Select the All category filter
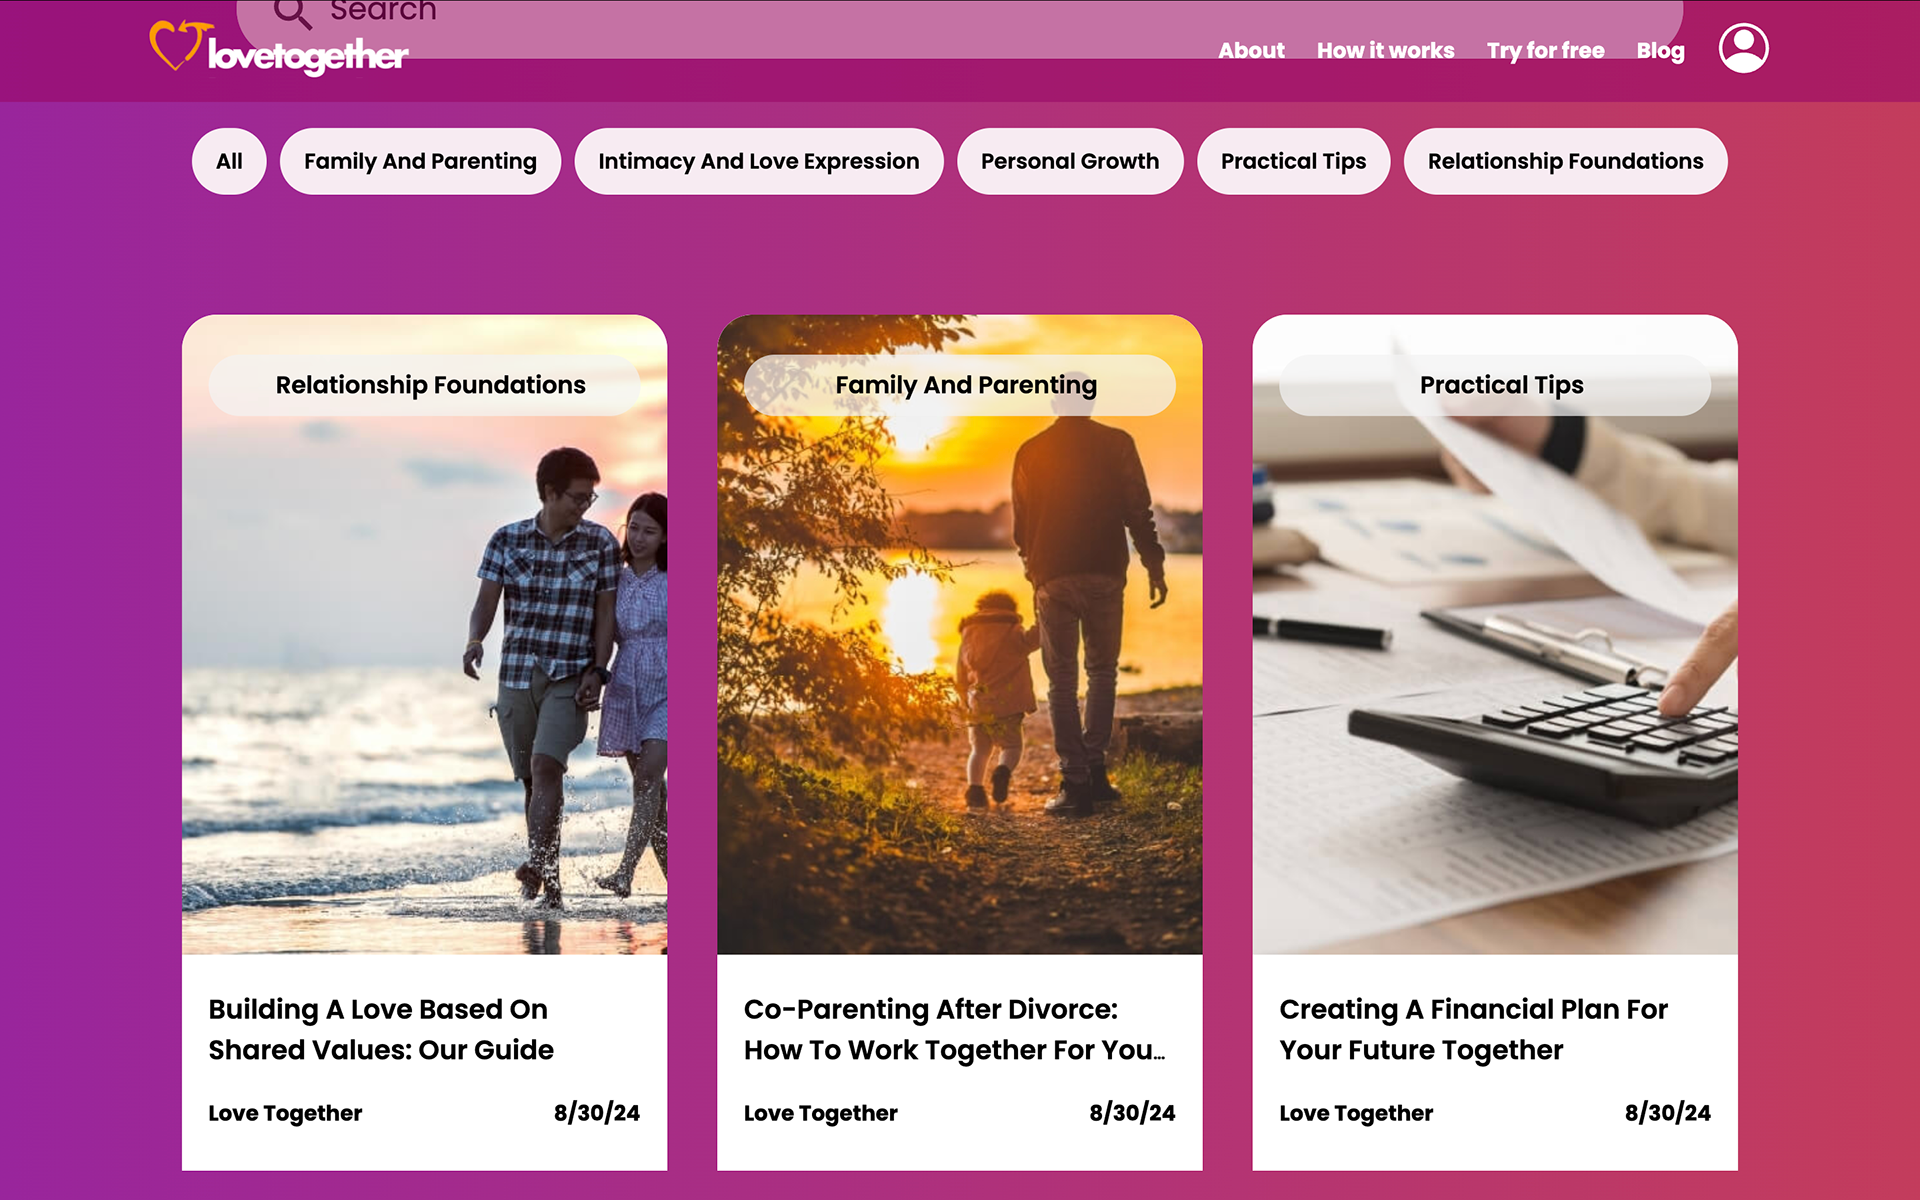 pos(229,161)
